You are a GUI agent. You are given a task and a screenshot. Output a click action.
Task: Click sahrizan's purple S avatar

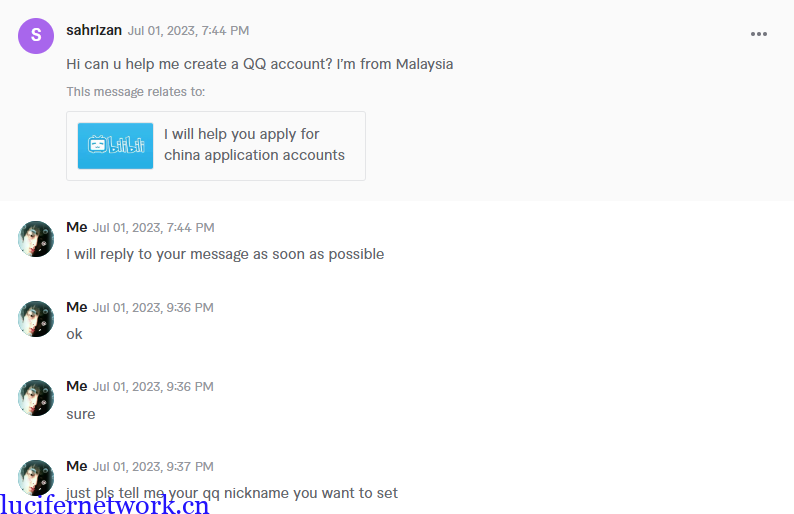coord(36,36)
